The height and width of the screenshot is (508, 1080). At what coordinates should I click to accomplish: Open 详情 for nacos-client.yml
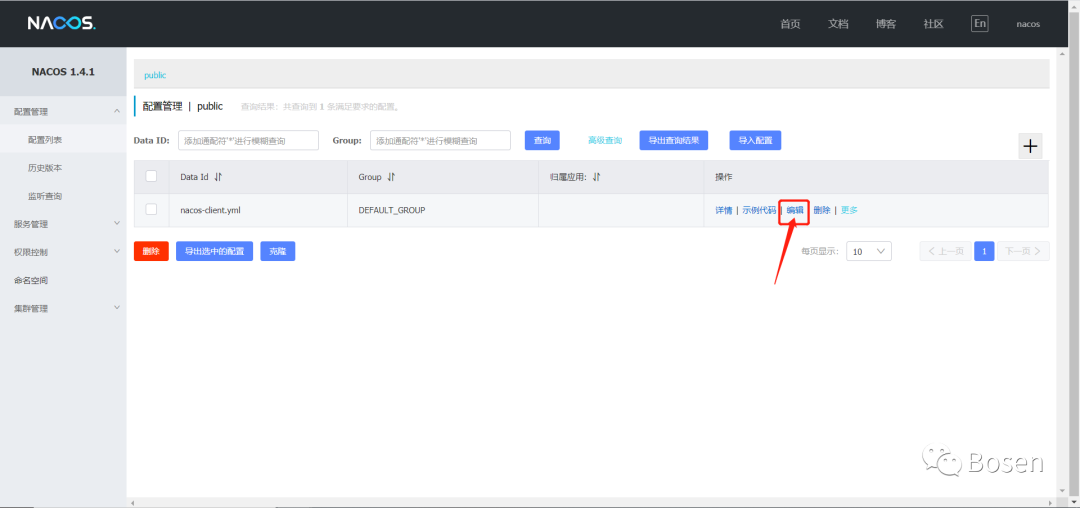point(724,210)
